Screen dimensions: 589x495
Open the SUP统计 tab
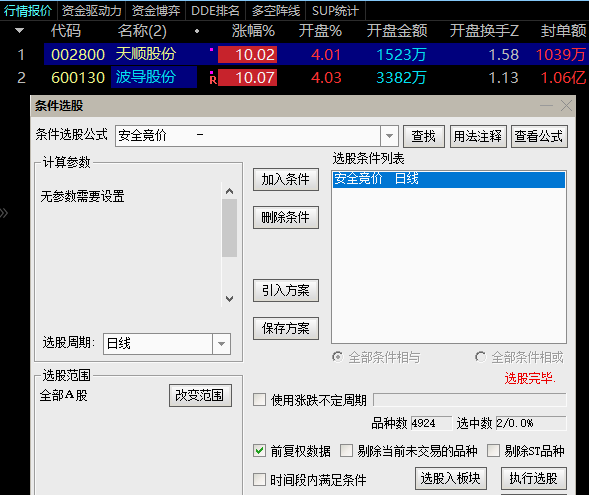(x=335, y=11)
